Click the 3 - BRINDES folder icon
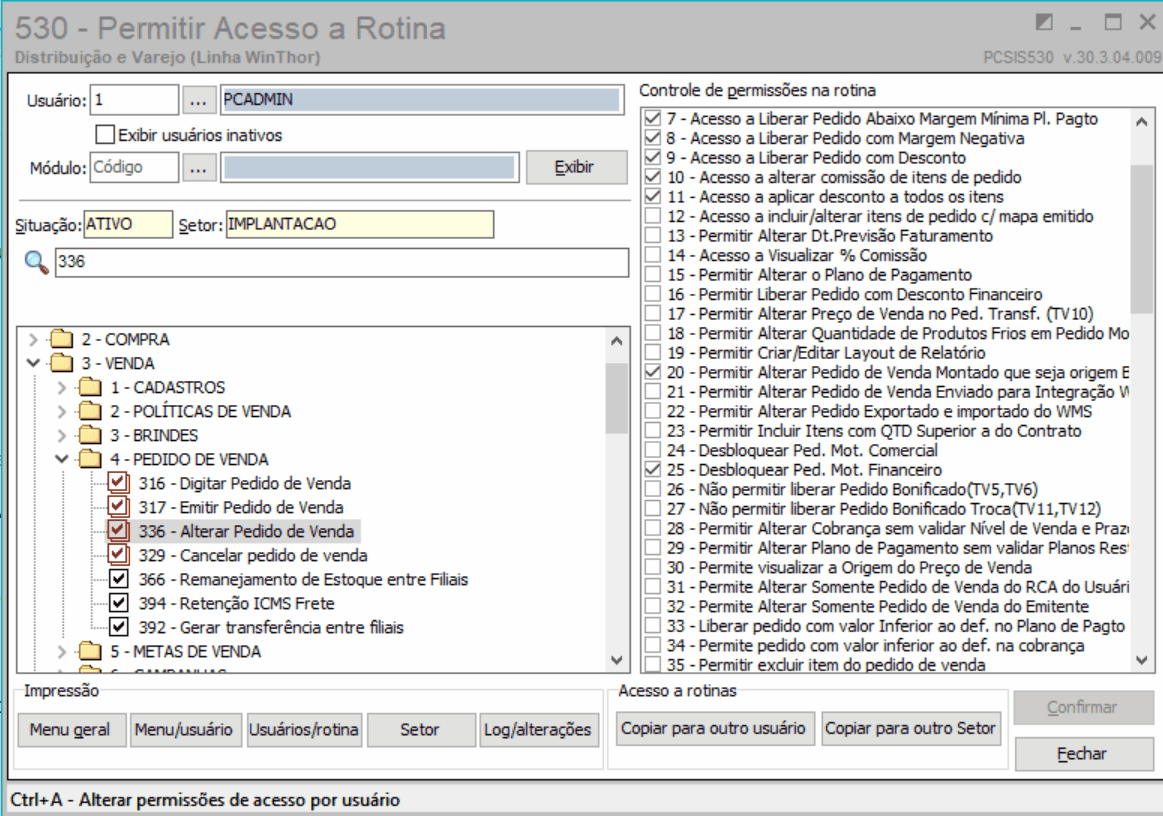This screenshot has width=1163, height=816. point(90,435)
